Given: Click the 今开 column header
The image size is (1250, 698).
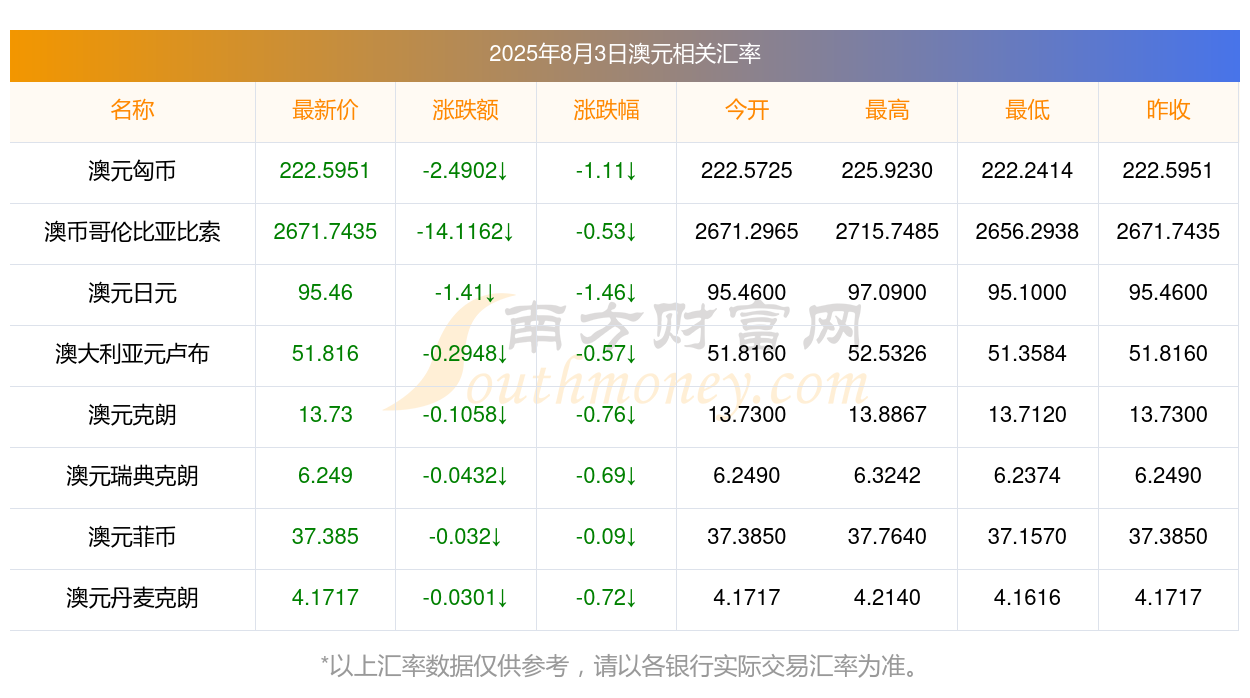Looking at the screenshot, I should (x=747, y=110).
